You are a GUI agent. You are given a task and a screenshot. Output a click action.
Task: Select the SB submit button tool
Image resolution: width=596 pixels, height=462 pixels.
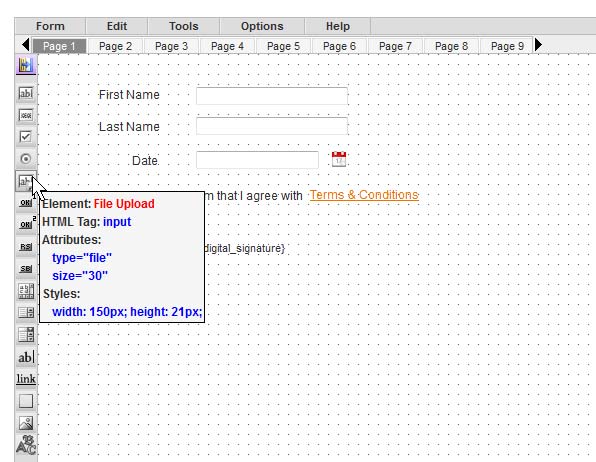(26, 269)
